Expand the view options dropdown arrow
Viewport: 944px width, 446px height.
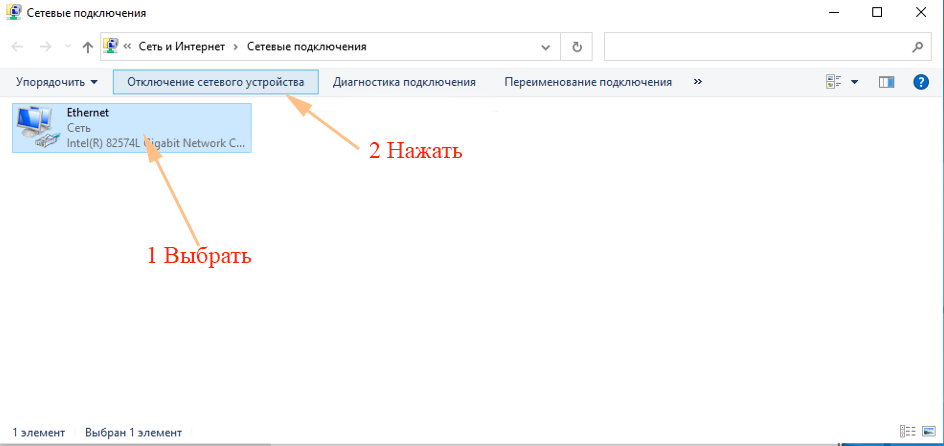[x=855, y=82]
